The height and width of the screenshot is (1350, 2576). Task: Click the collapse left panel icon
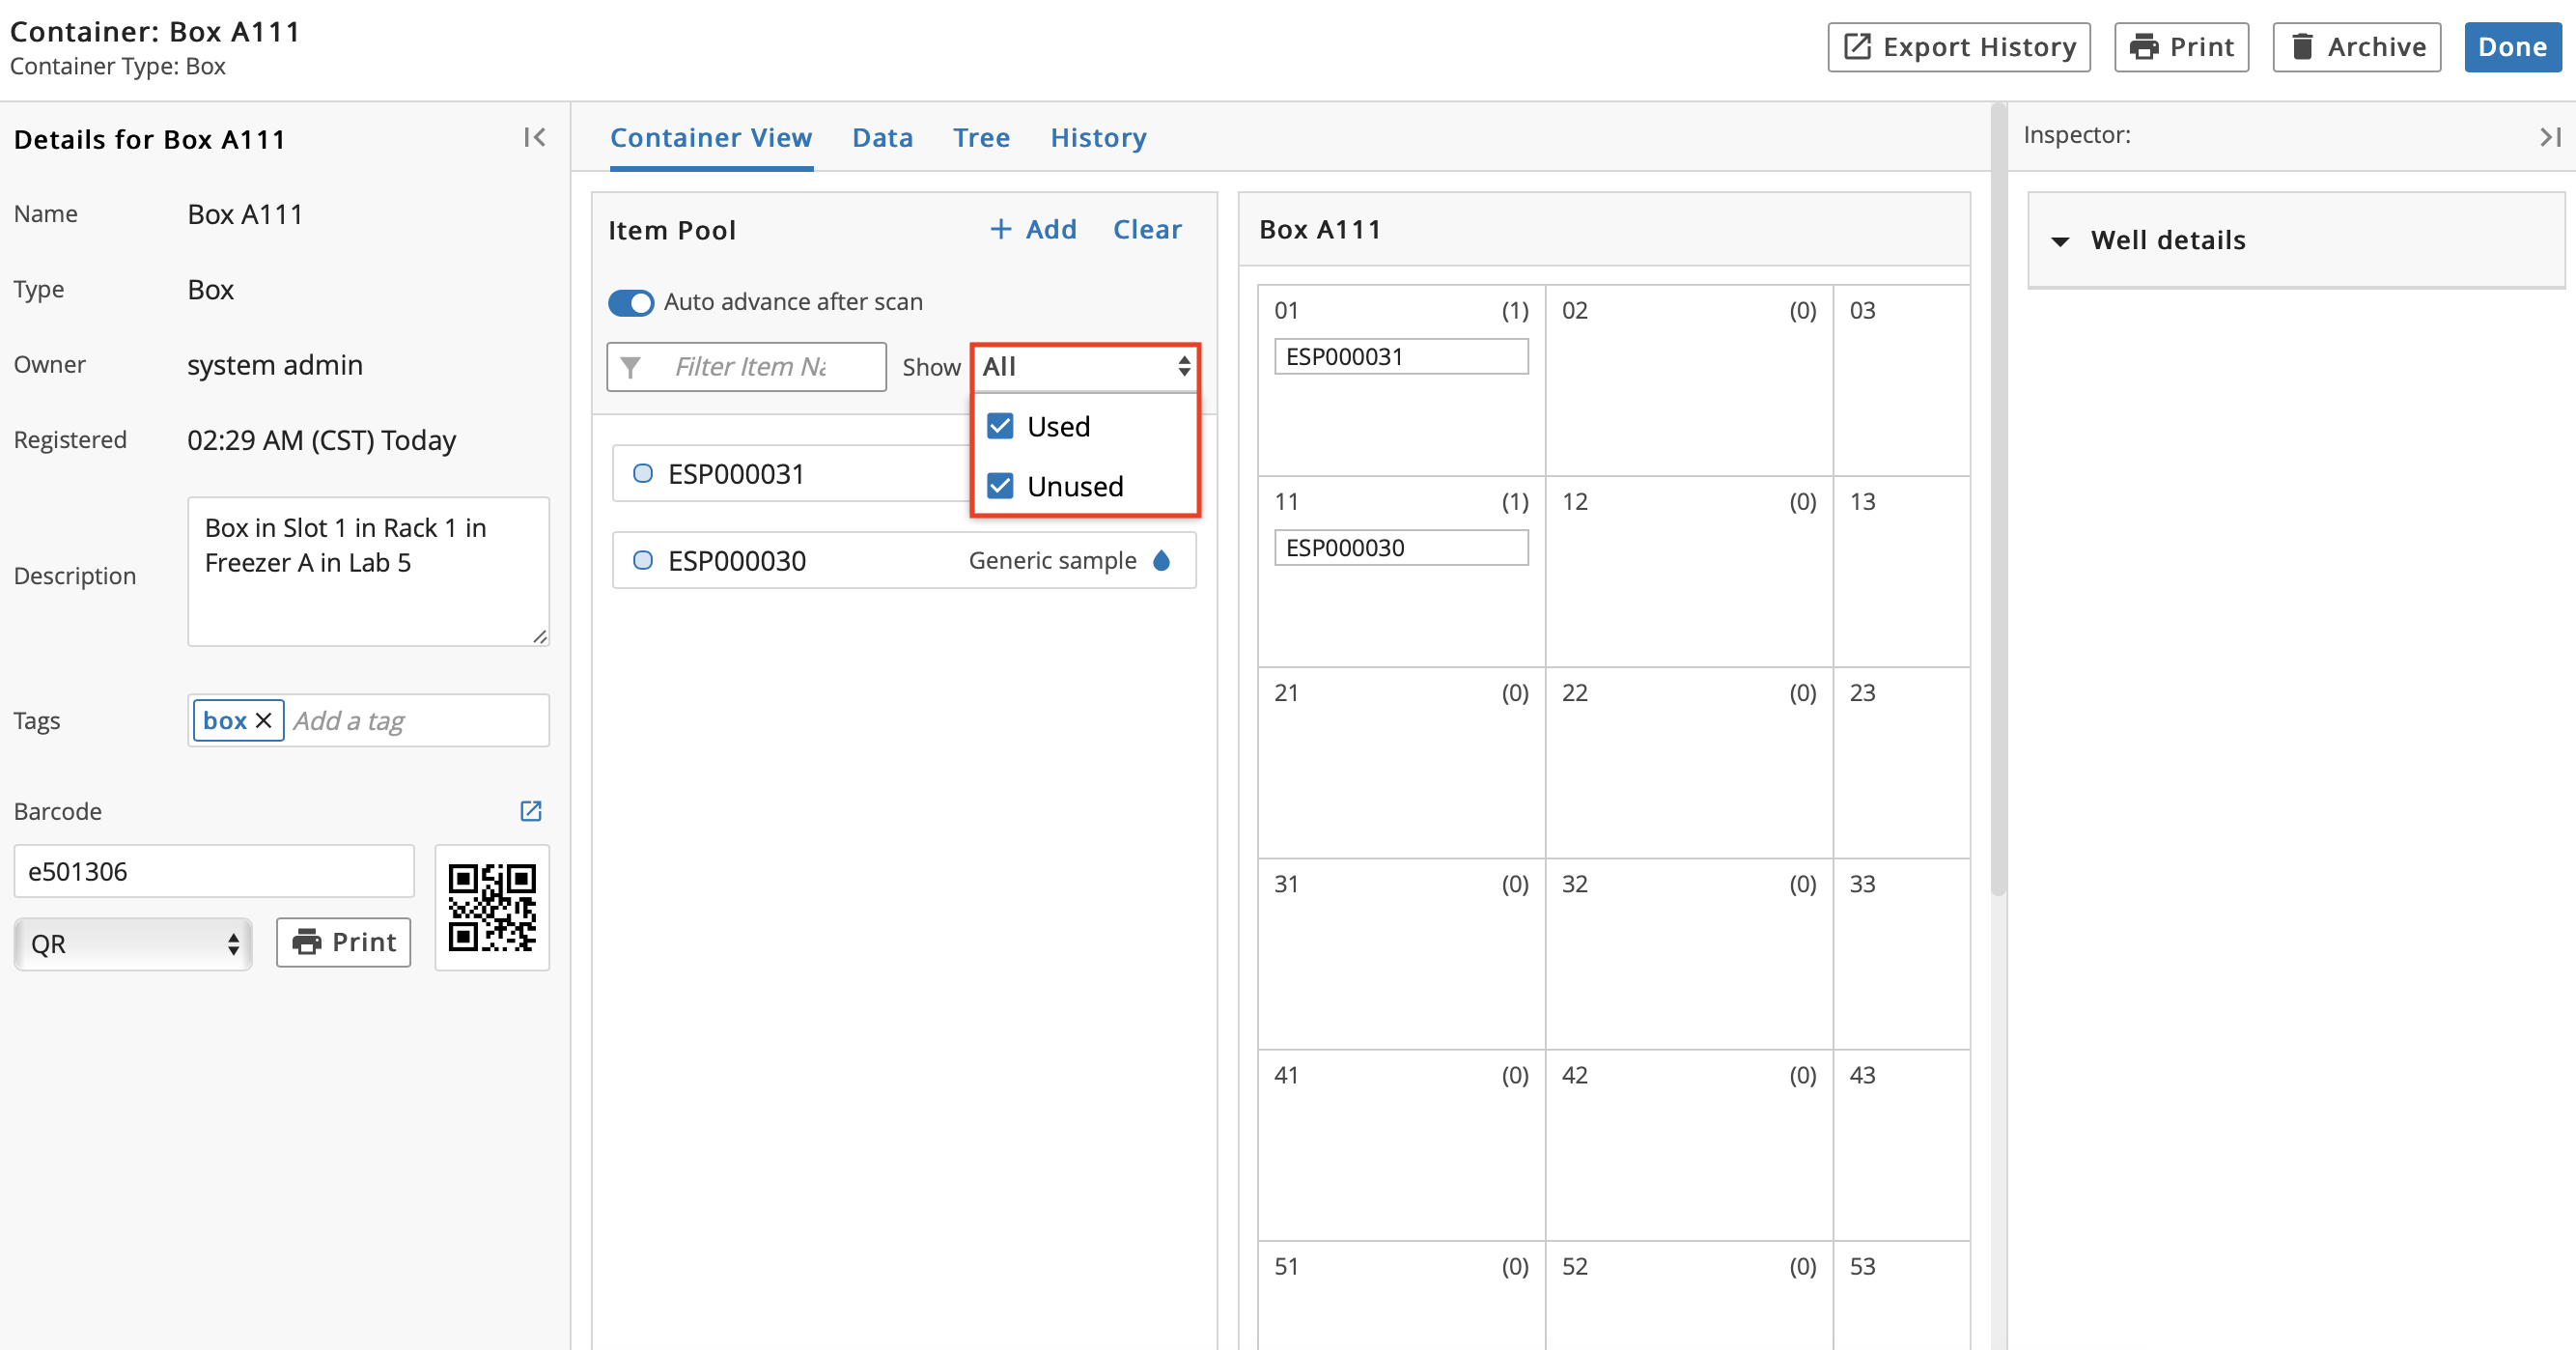tap(533, 136)
